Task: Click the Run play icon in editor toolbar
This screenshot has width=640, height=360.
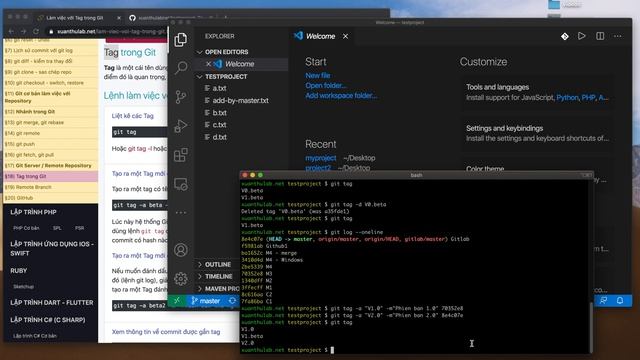Action: 582,36
